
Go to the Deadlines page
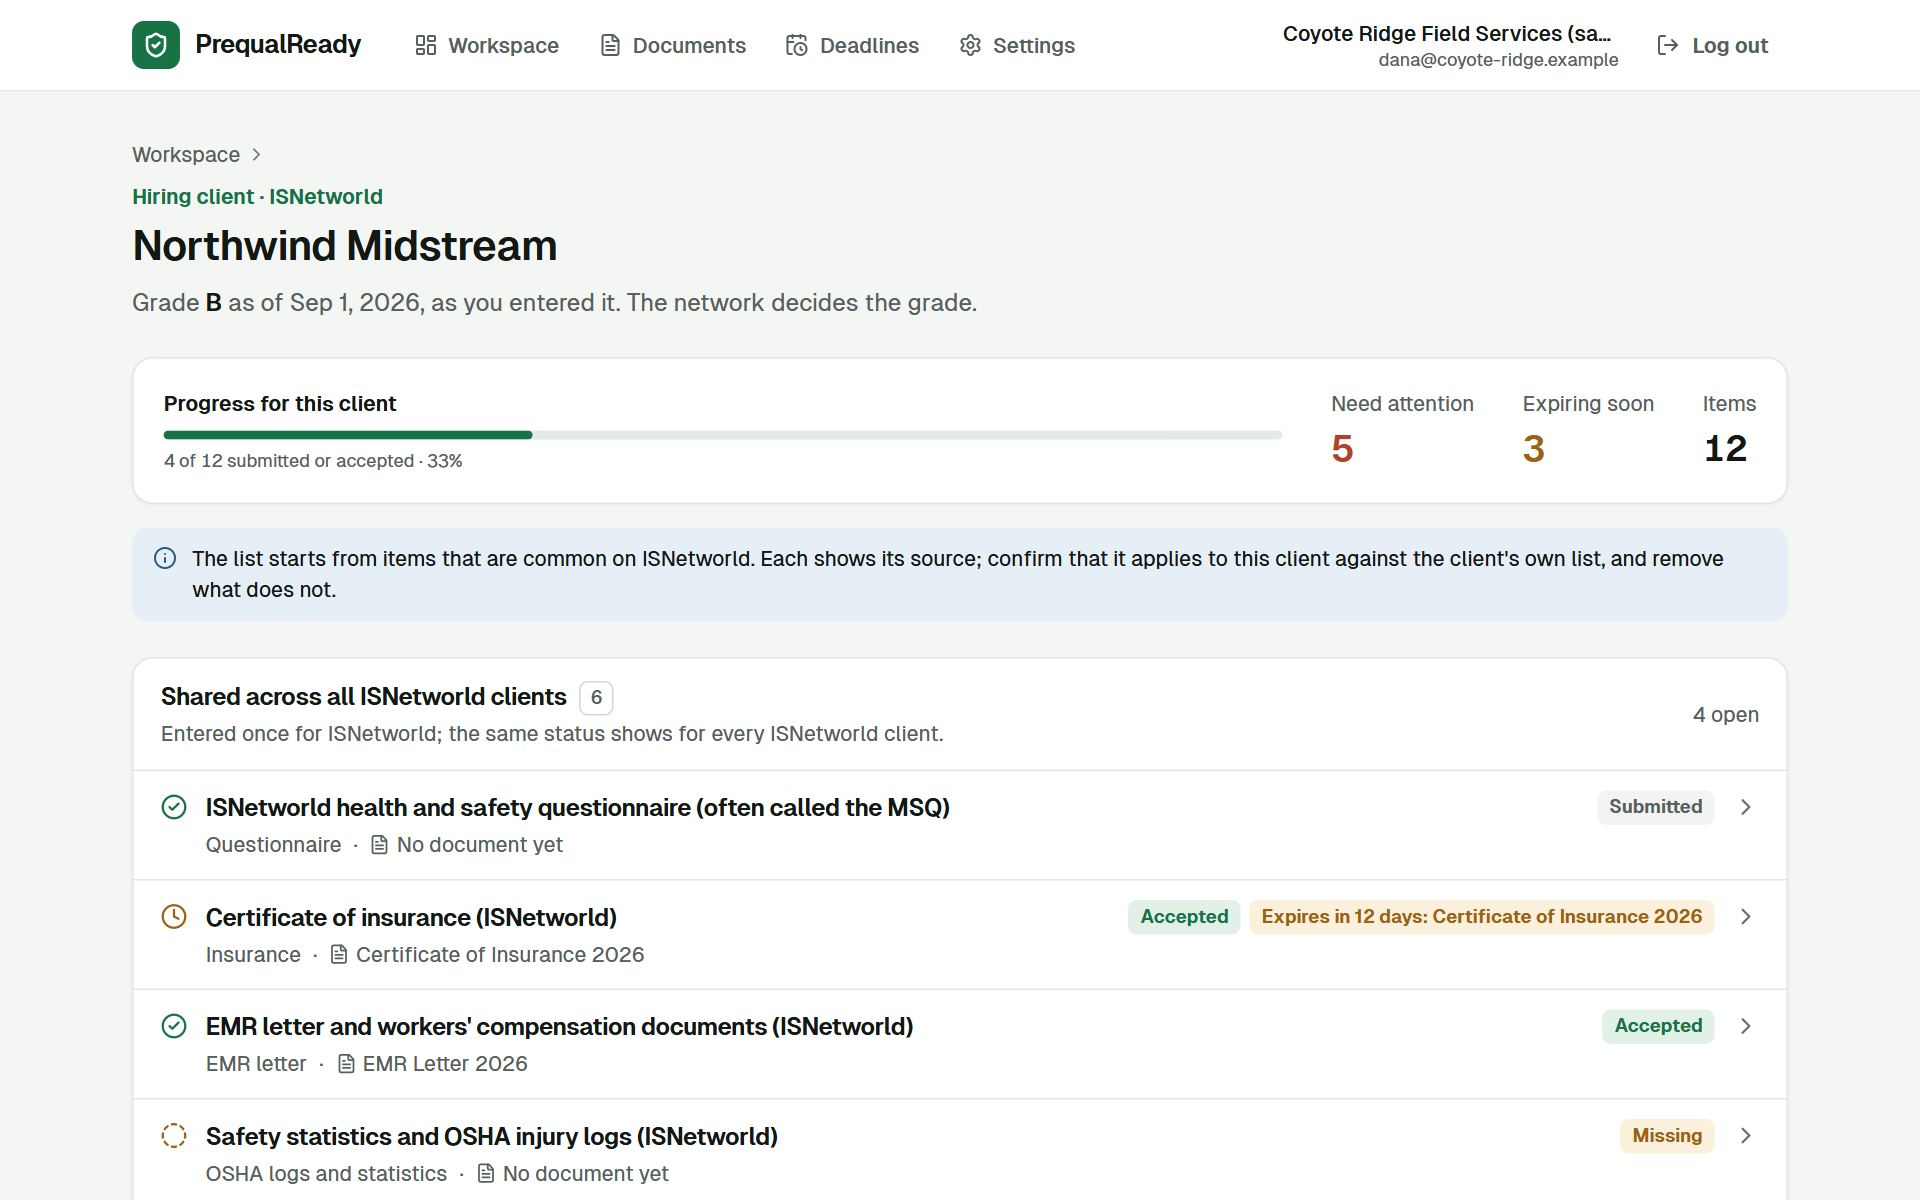[852, 45]
